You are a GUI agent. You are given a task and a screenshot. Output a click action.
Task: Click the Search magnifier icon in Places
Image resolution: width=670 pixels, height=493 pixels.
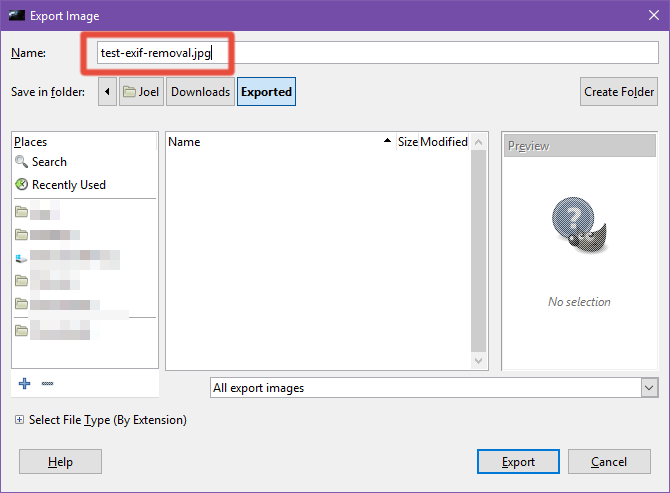pos(21,162)
